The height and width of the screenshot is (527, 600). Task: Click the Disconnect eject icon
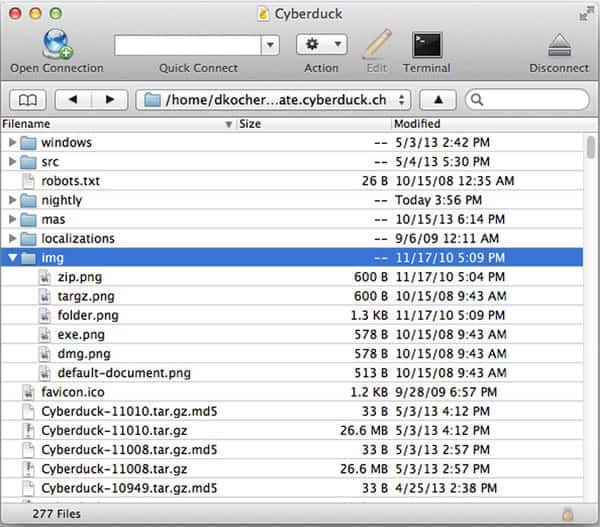559,45
